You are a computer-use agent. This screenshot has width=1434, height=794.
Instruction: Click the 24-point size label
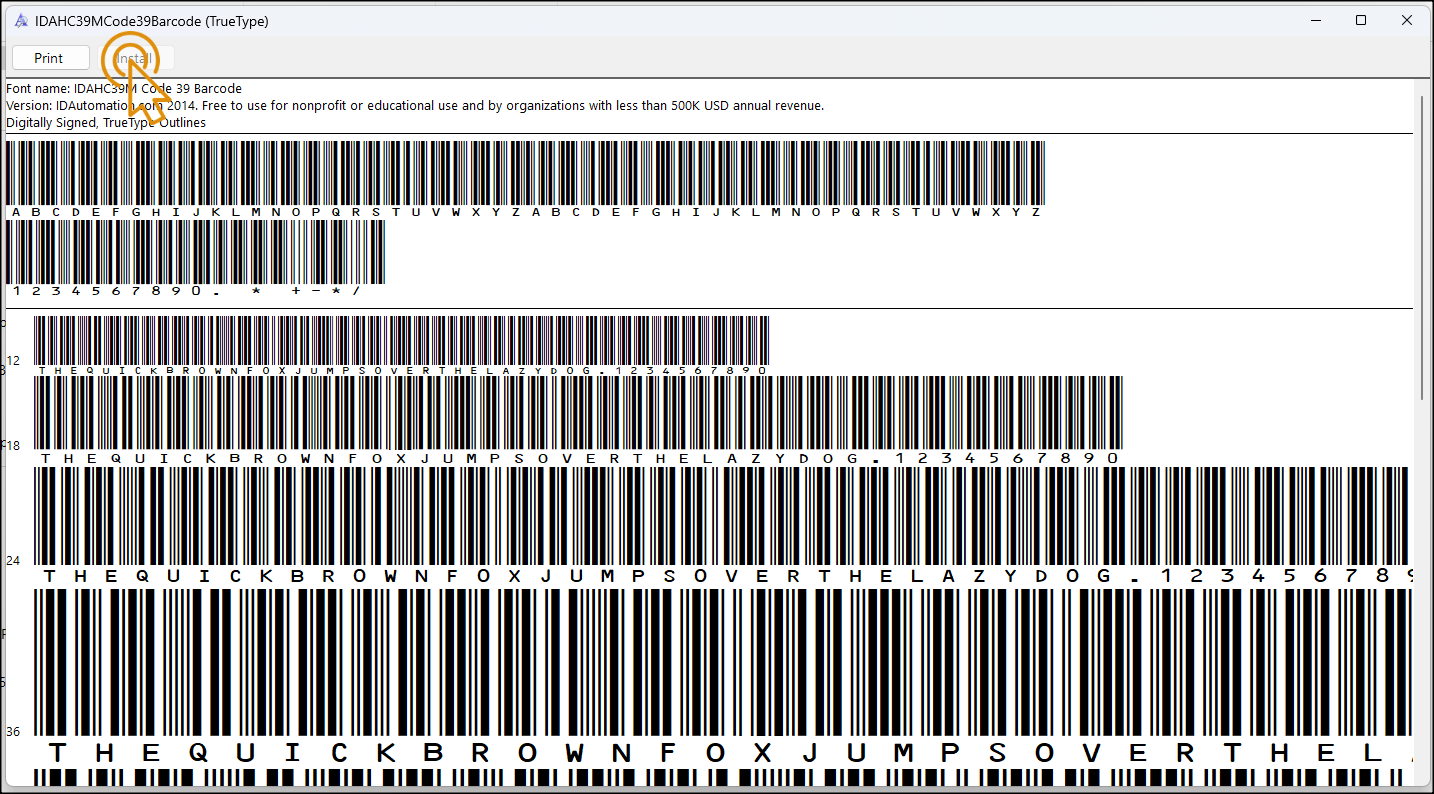pos(13,560)
